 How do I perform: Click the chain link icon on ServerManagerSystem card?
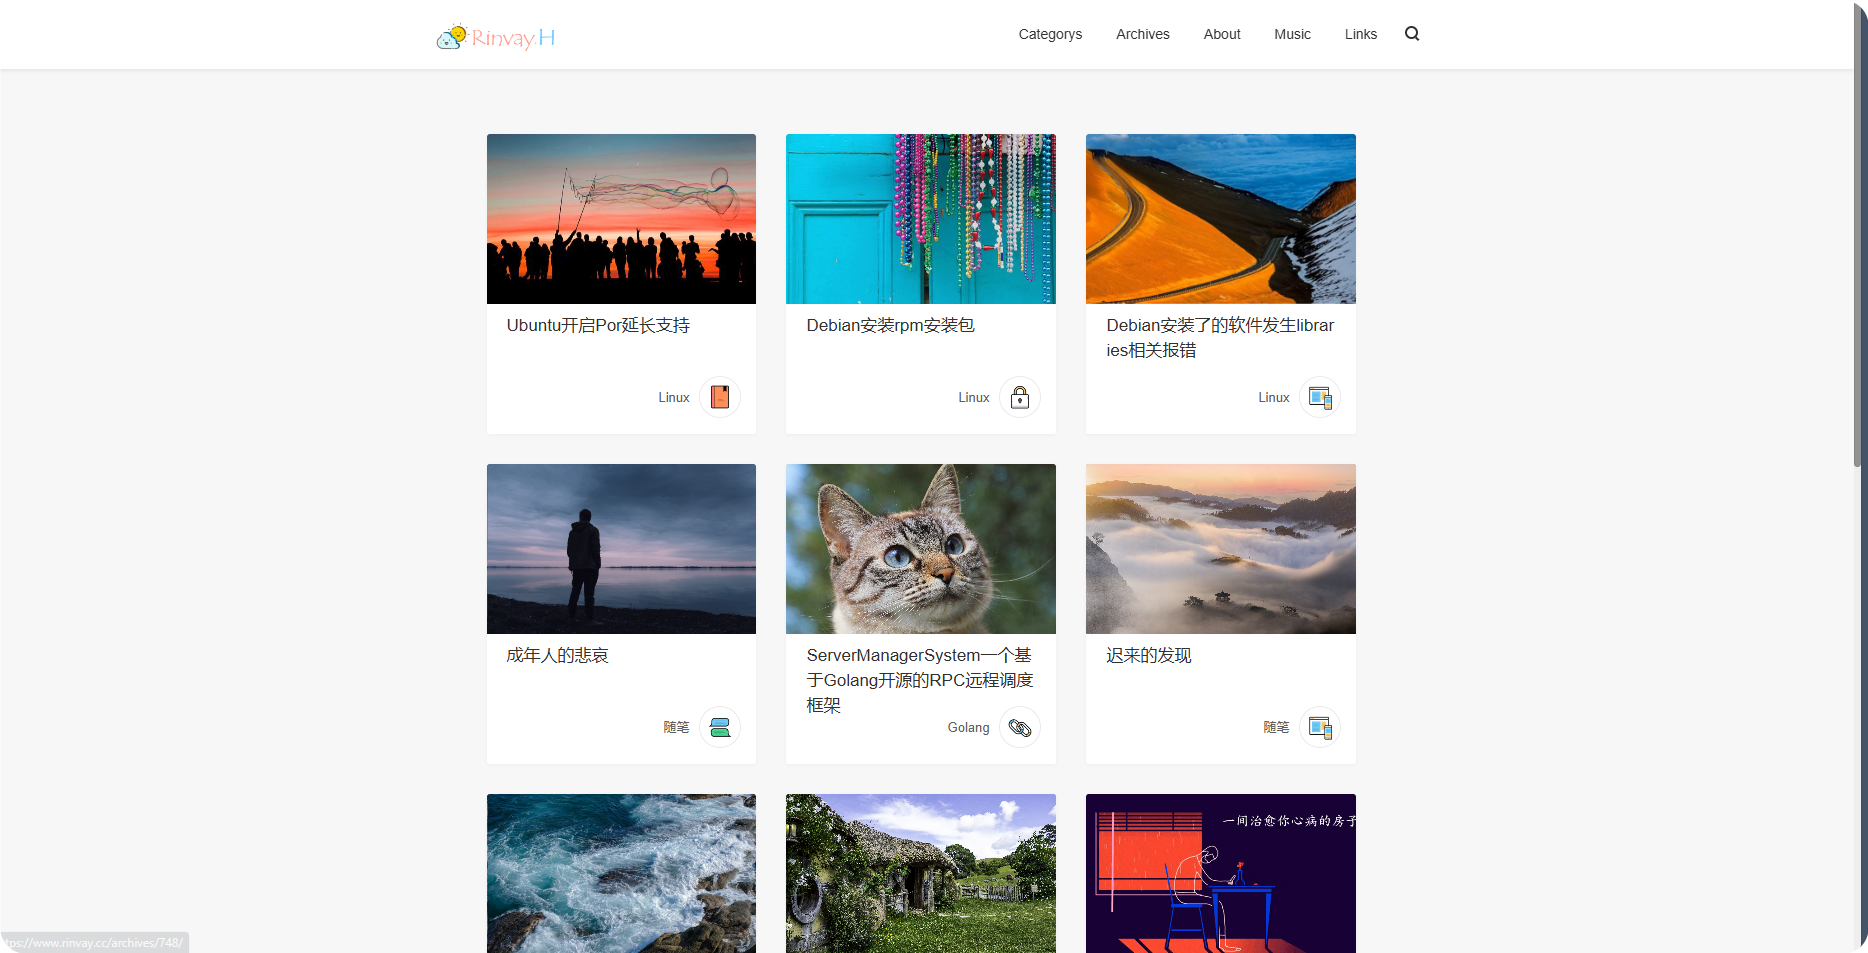click(1019, 727)
